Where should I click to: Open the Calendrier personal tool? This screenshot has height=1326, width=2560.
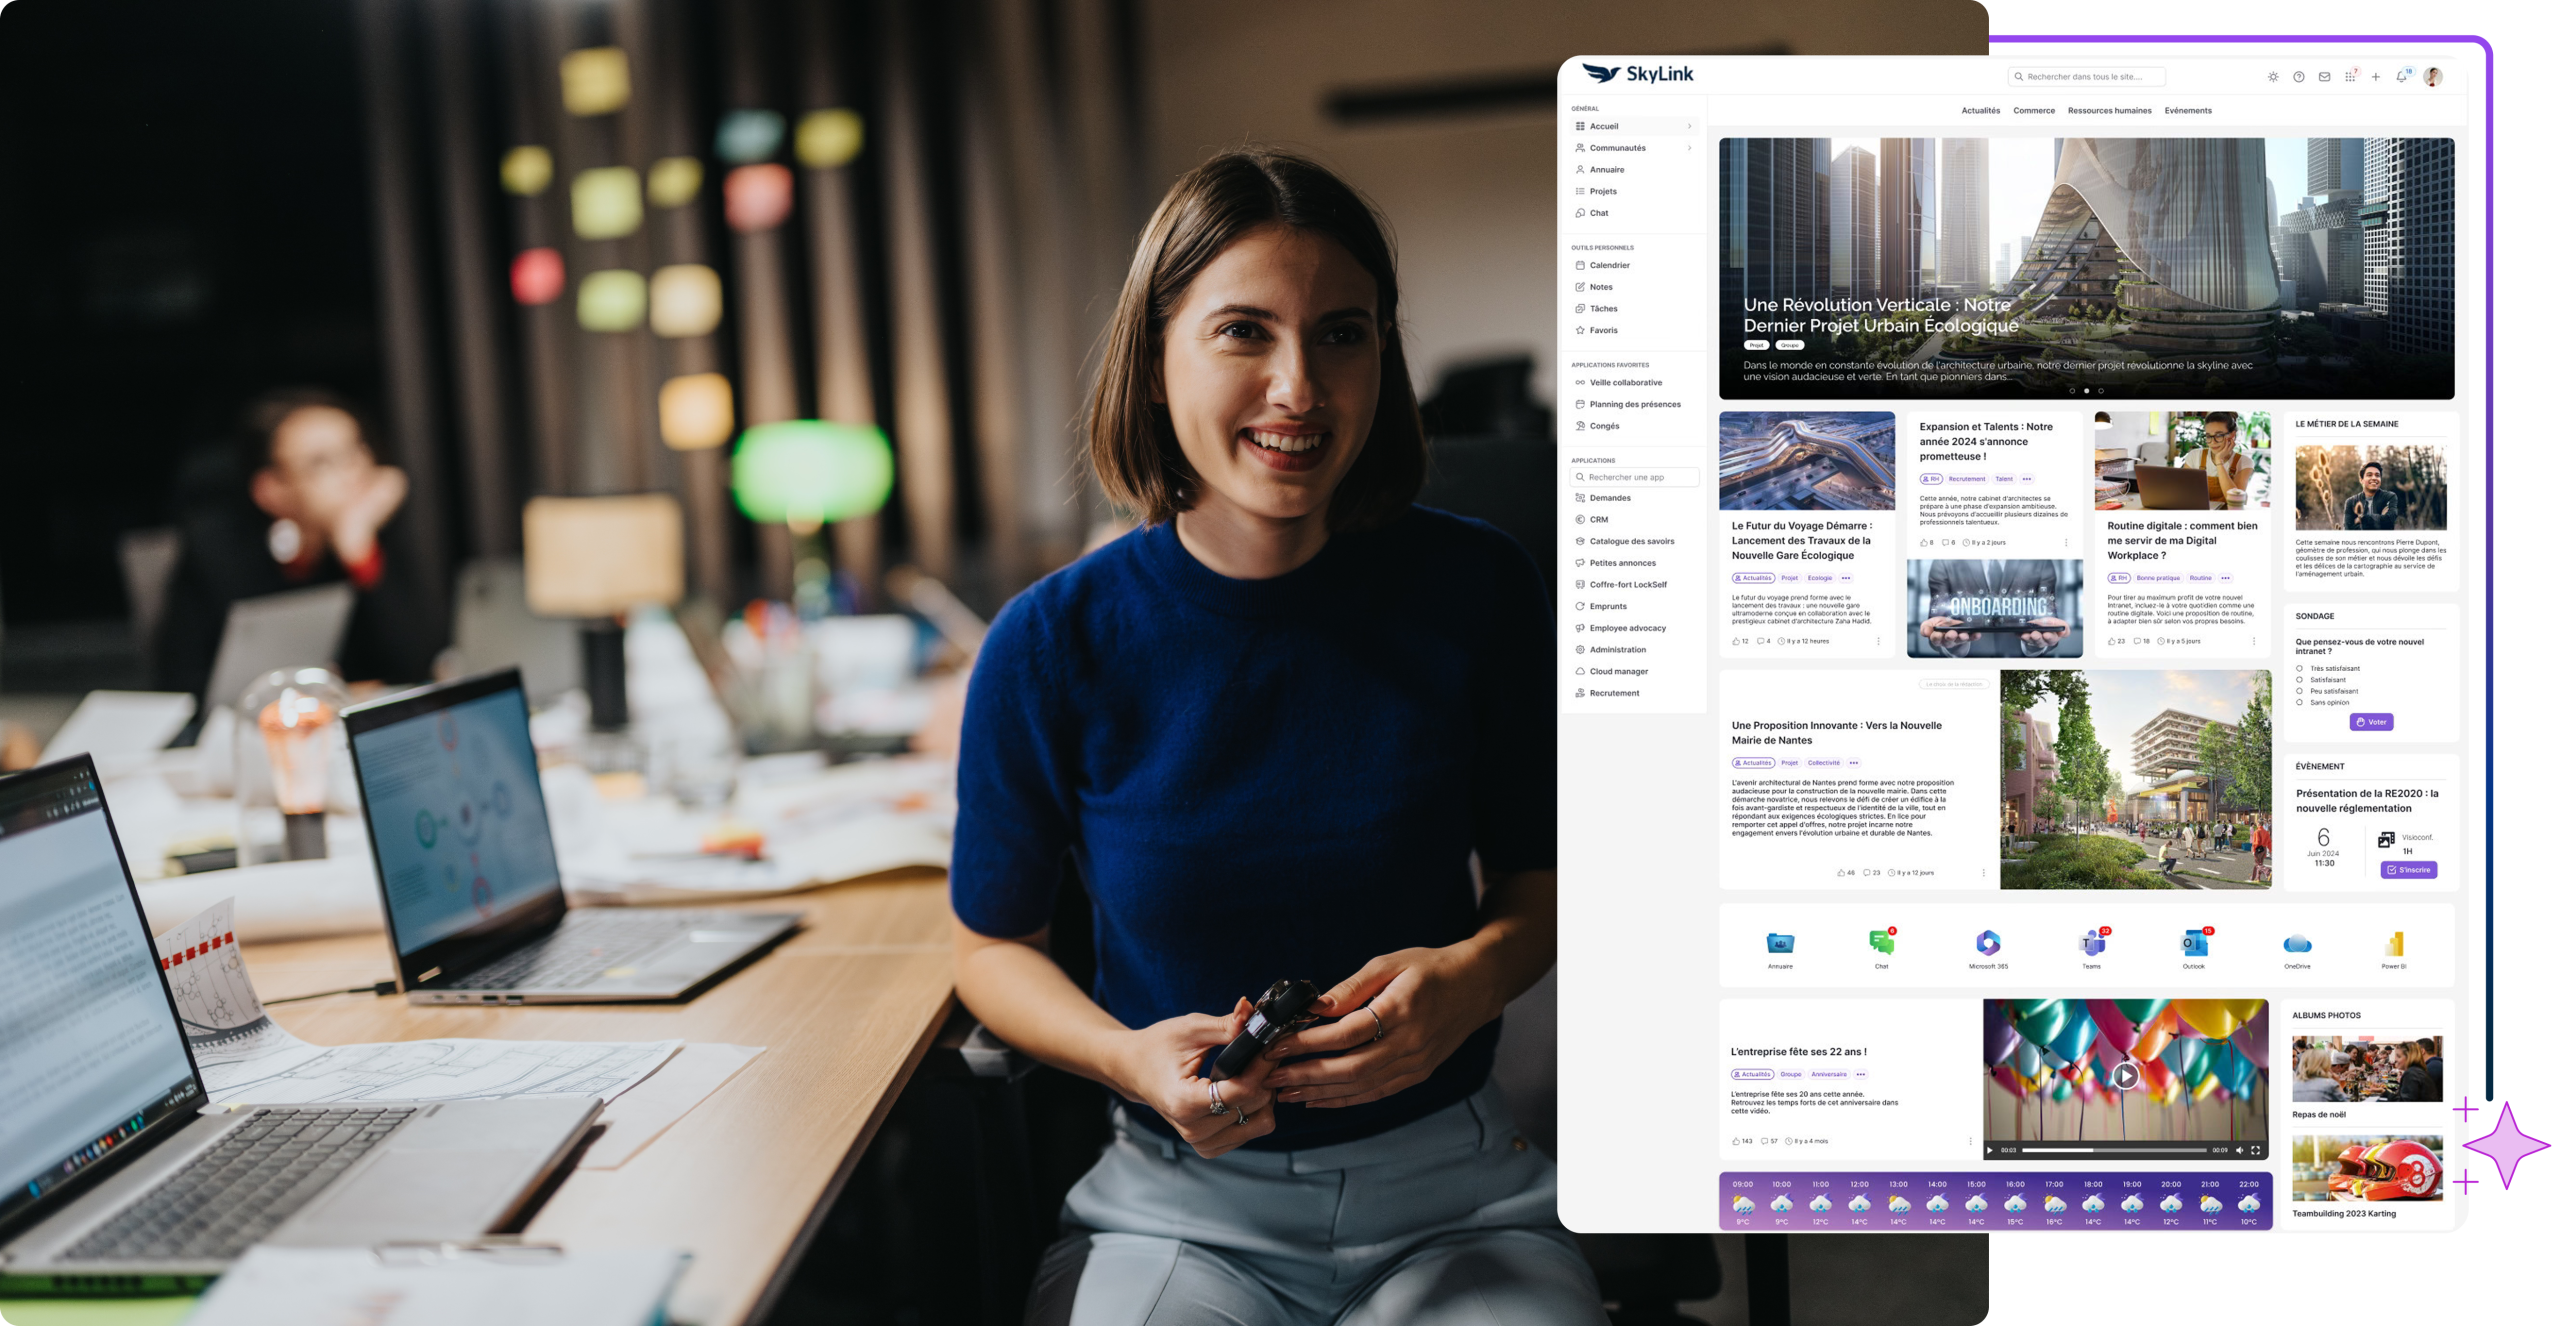[1608, 265]
